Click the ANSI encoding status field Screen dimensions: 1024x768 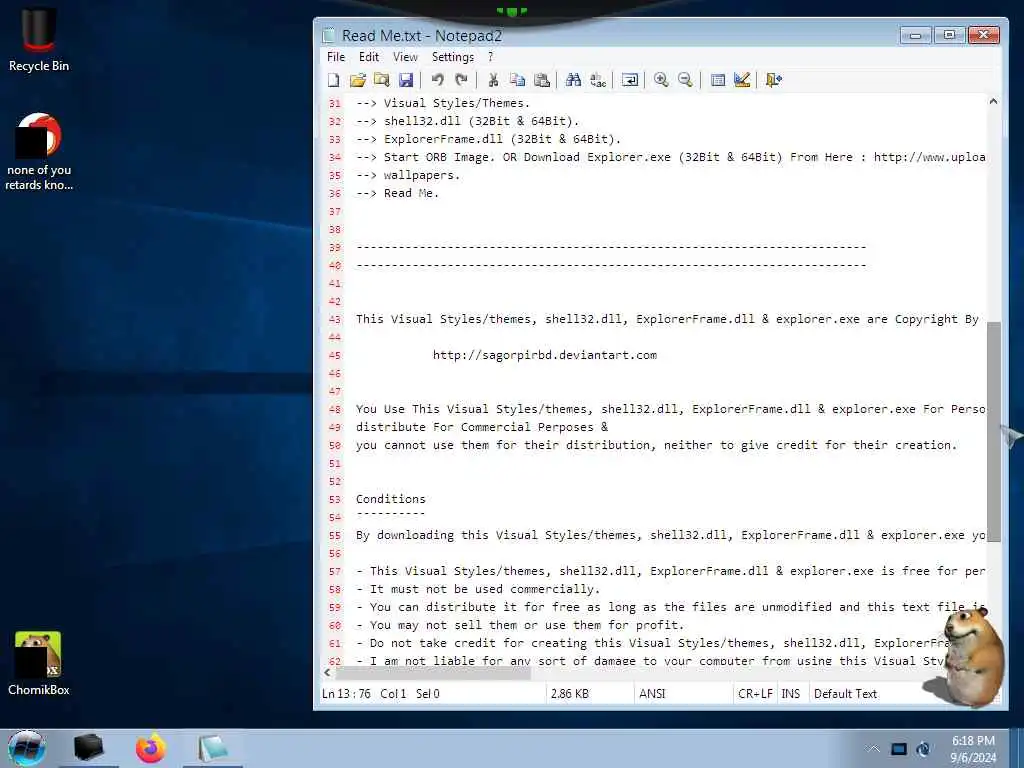click(652, 694)
